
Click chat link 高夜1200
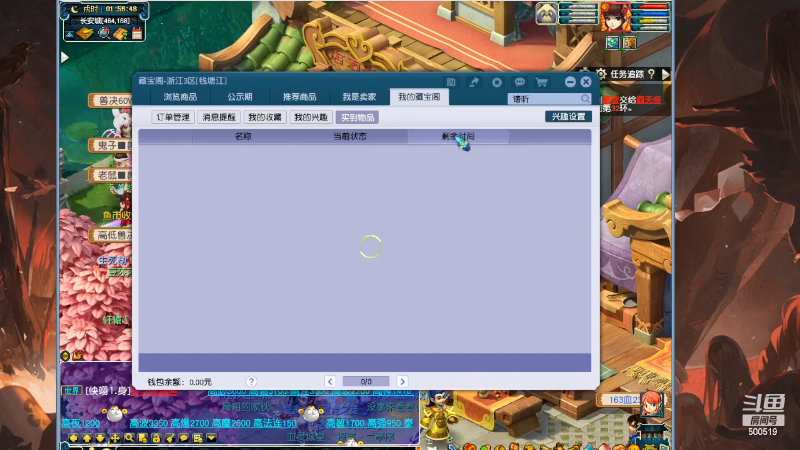click(81, 423)
